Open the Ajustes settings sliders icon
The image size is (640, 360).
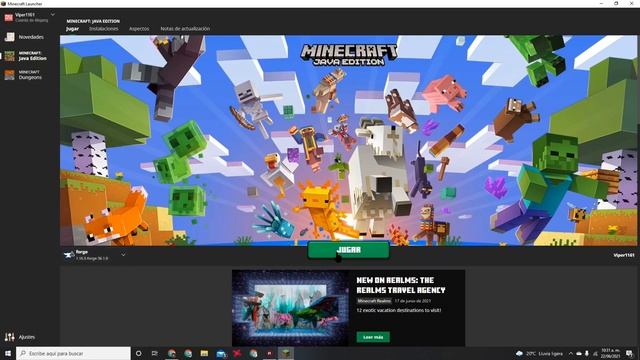pyautogui.click(x=9, y=337)
